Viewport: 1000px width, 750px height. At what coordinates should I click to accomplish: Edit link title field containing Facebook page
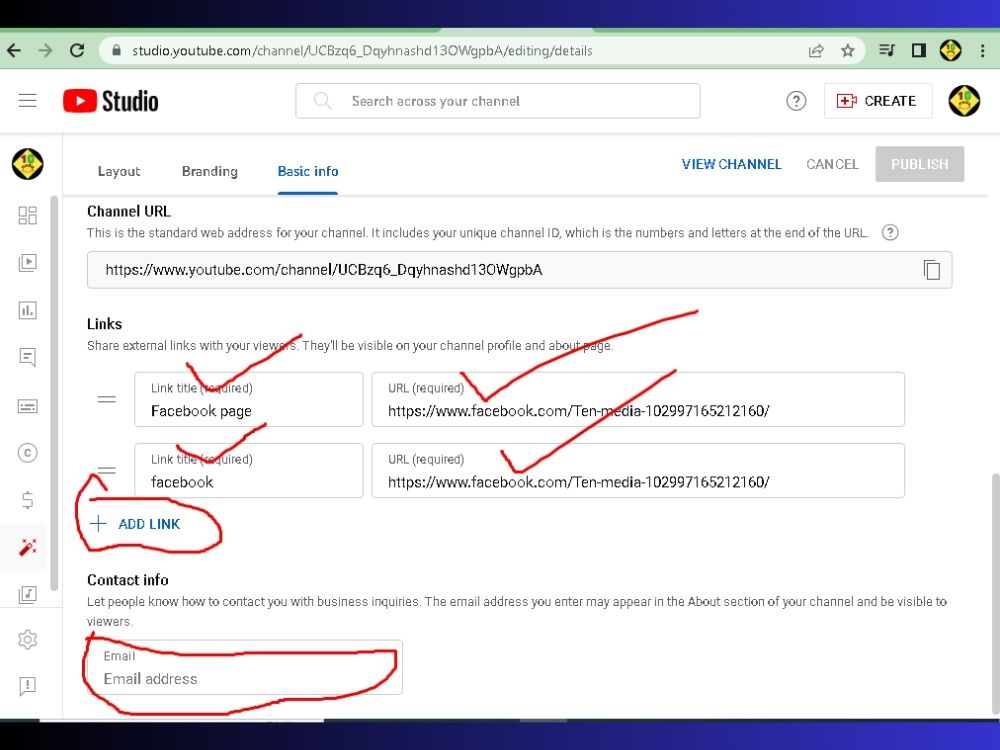coord(249,399)
